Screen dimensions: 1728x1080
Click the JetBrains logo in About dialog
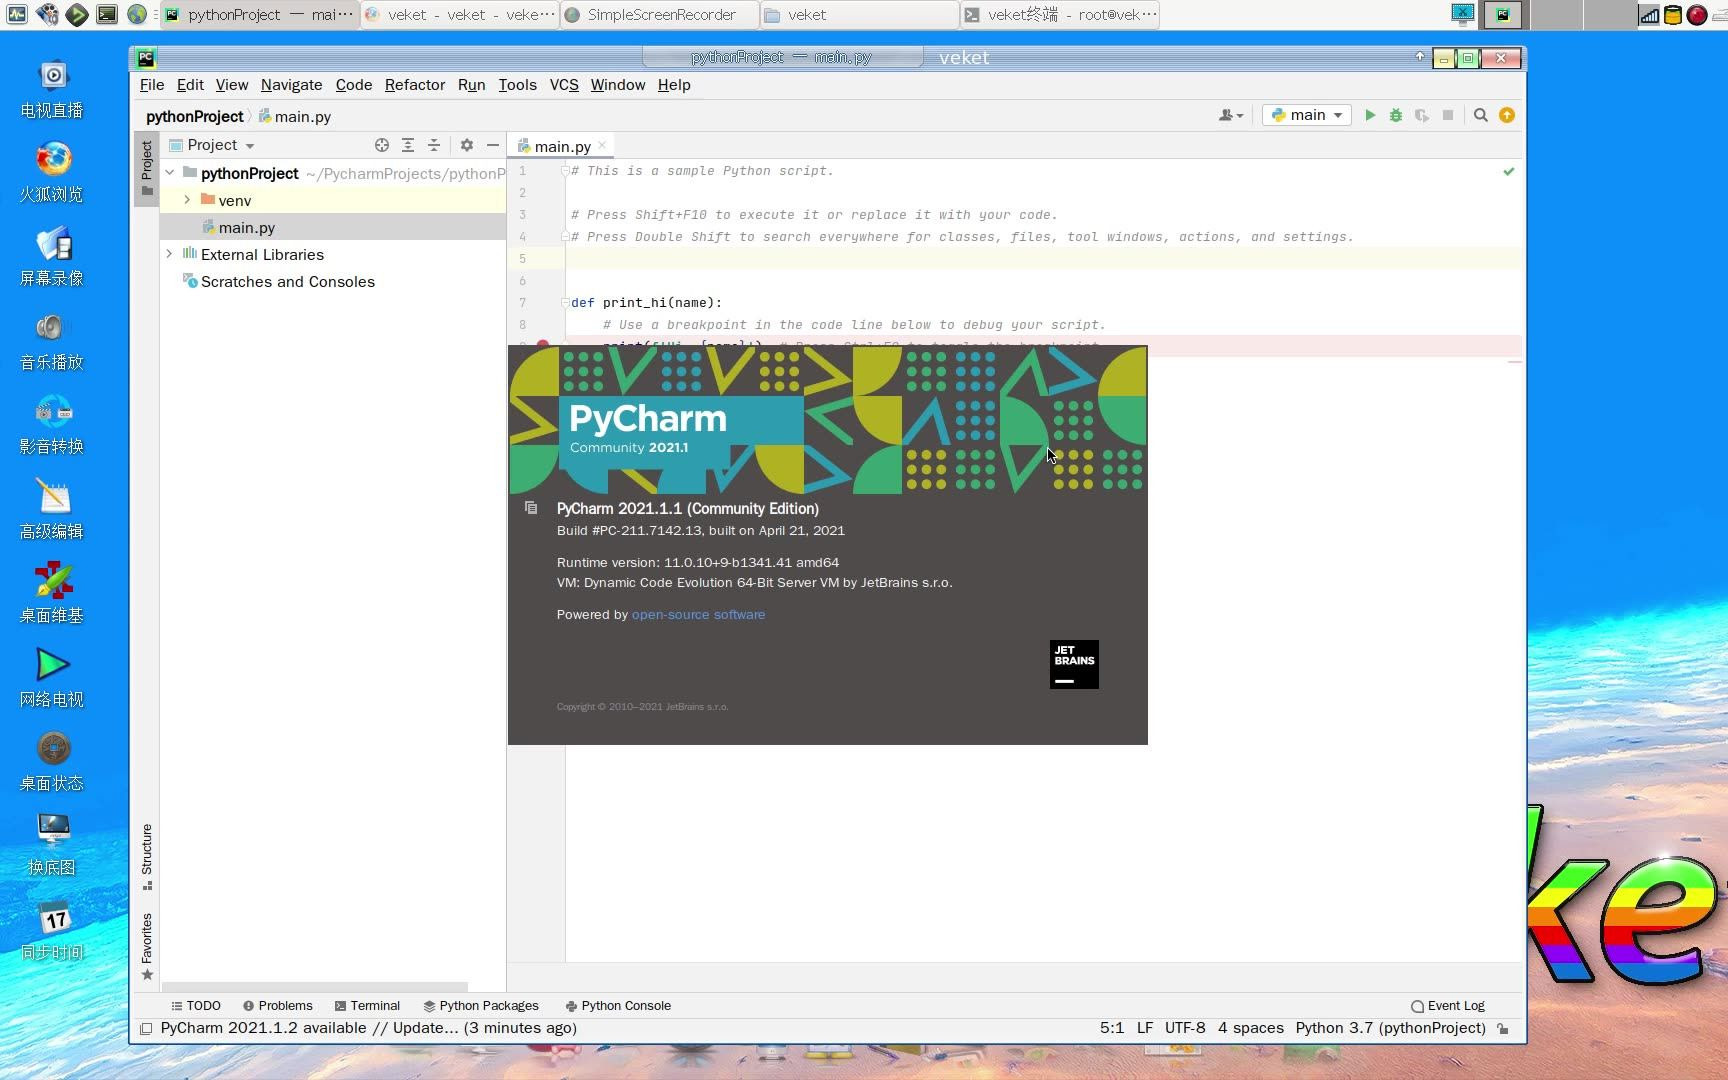click(1074, 664)
